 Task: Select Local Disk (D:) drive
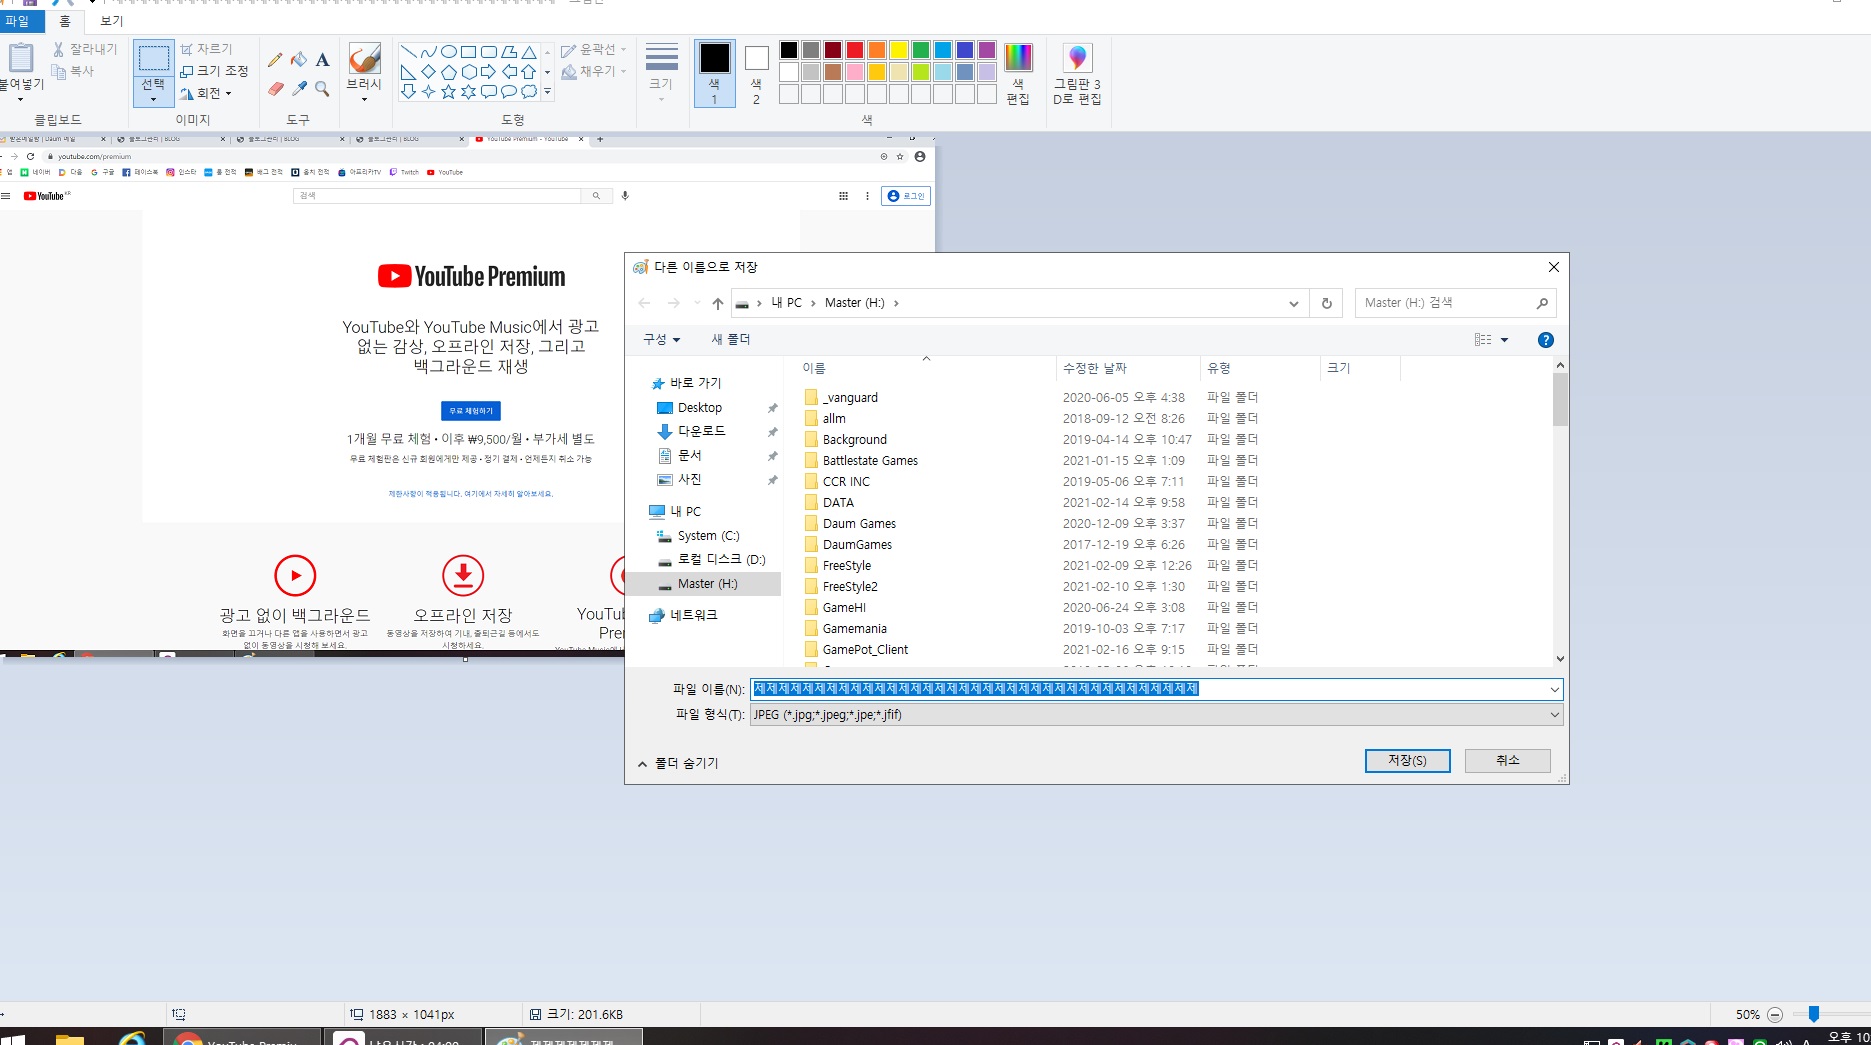click(x=721, y=560)
